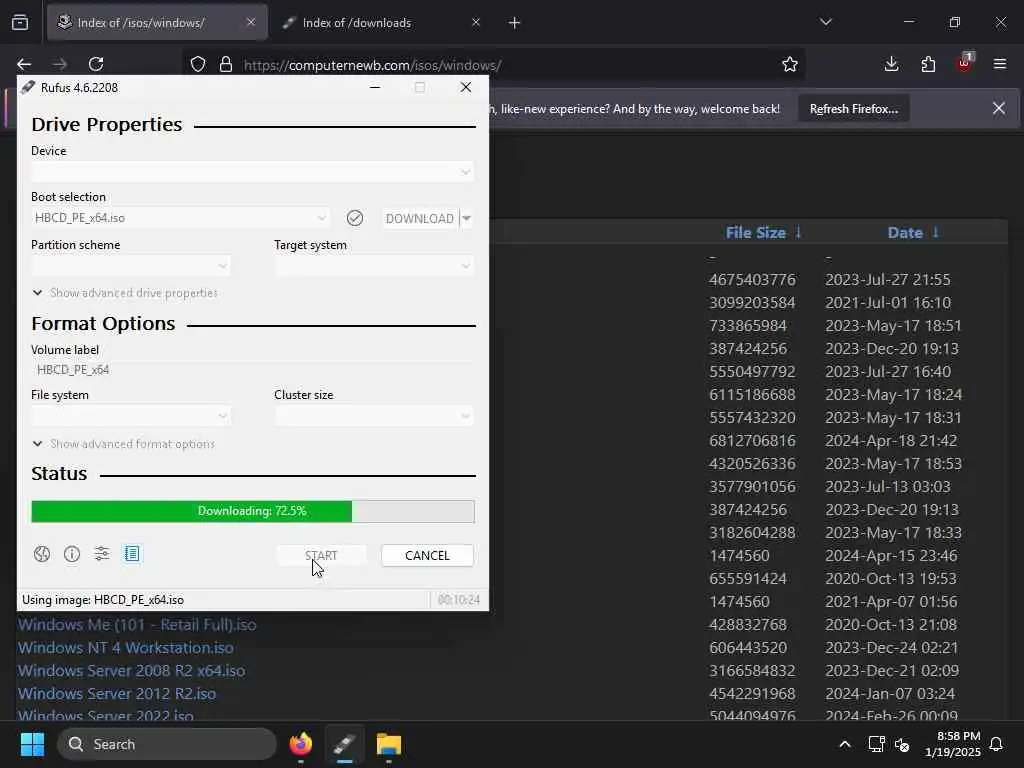Click file size value 6812706816
The width and height of the screenshot is (1024, 768).
[x=752, y=441]
